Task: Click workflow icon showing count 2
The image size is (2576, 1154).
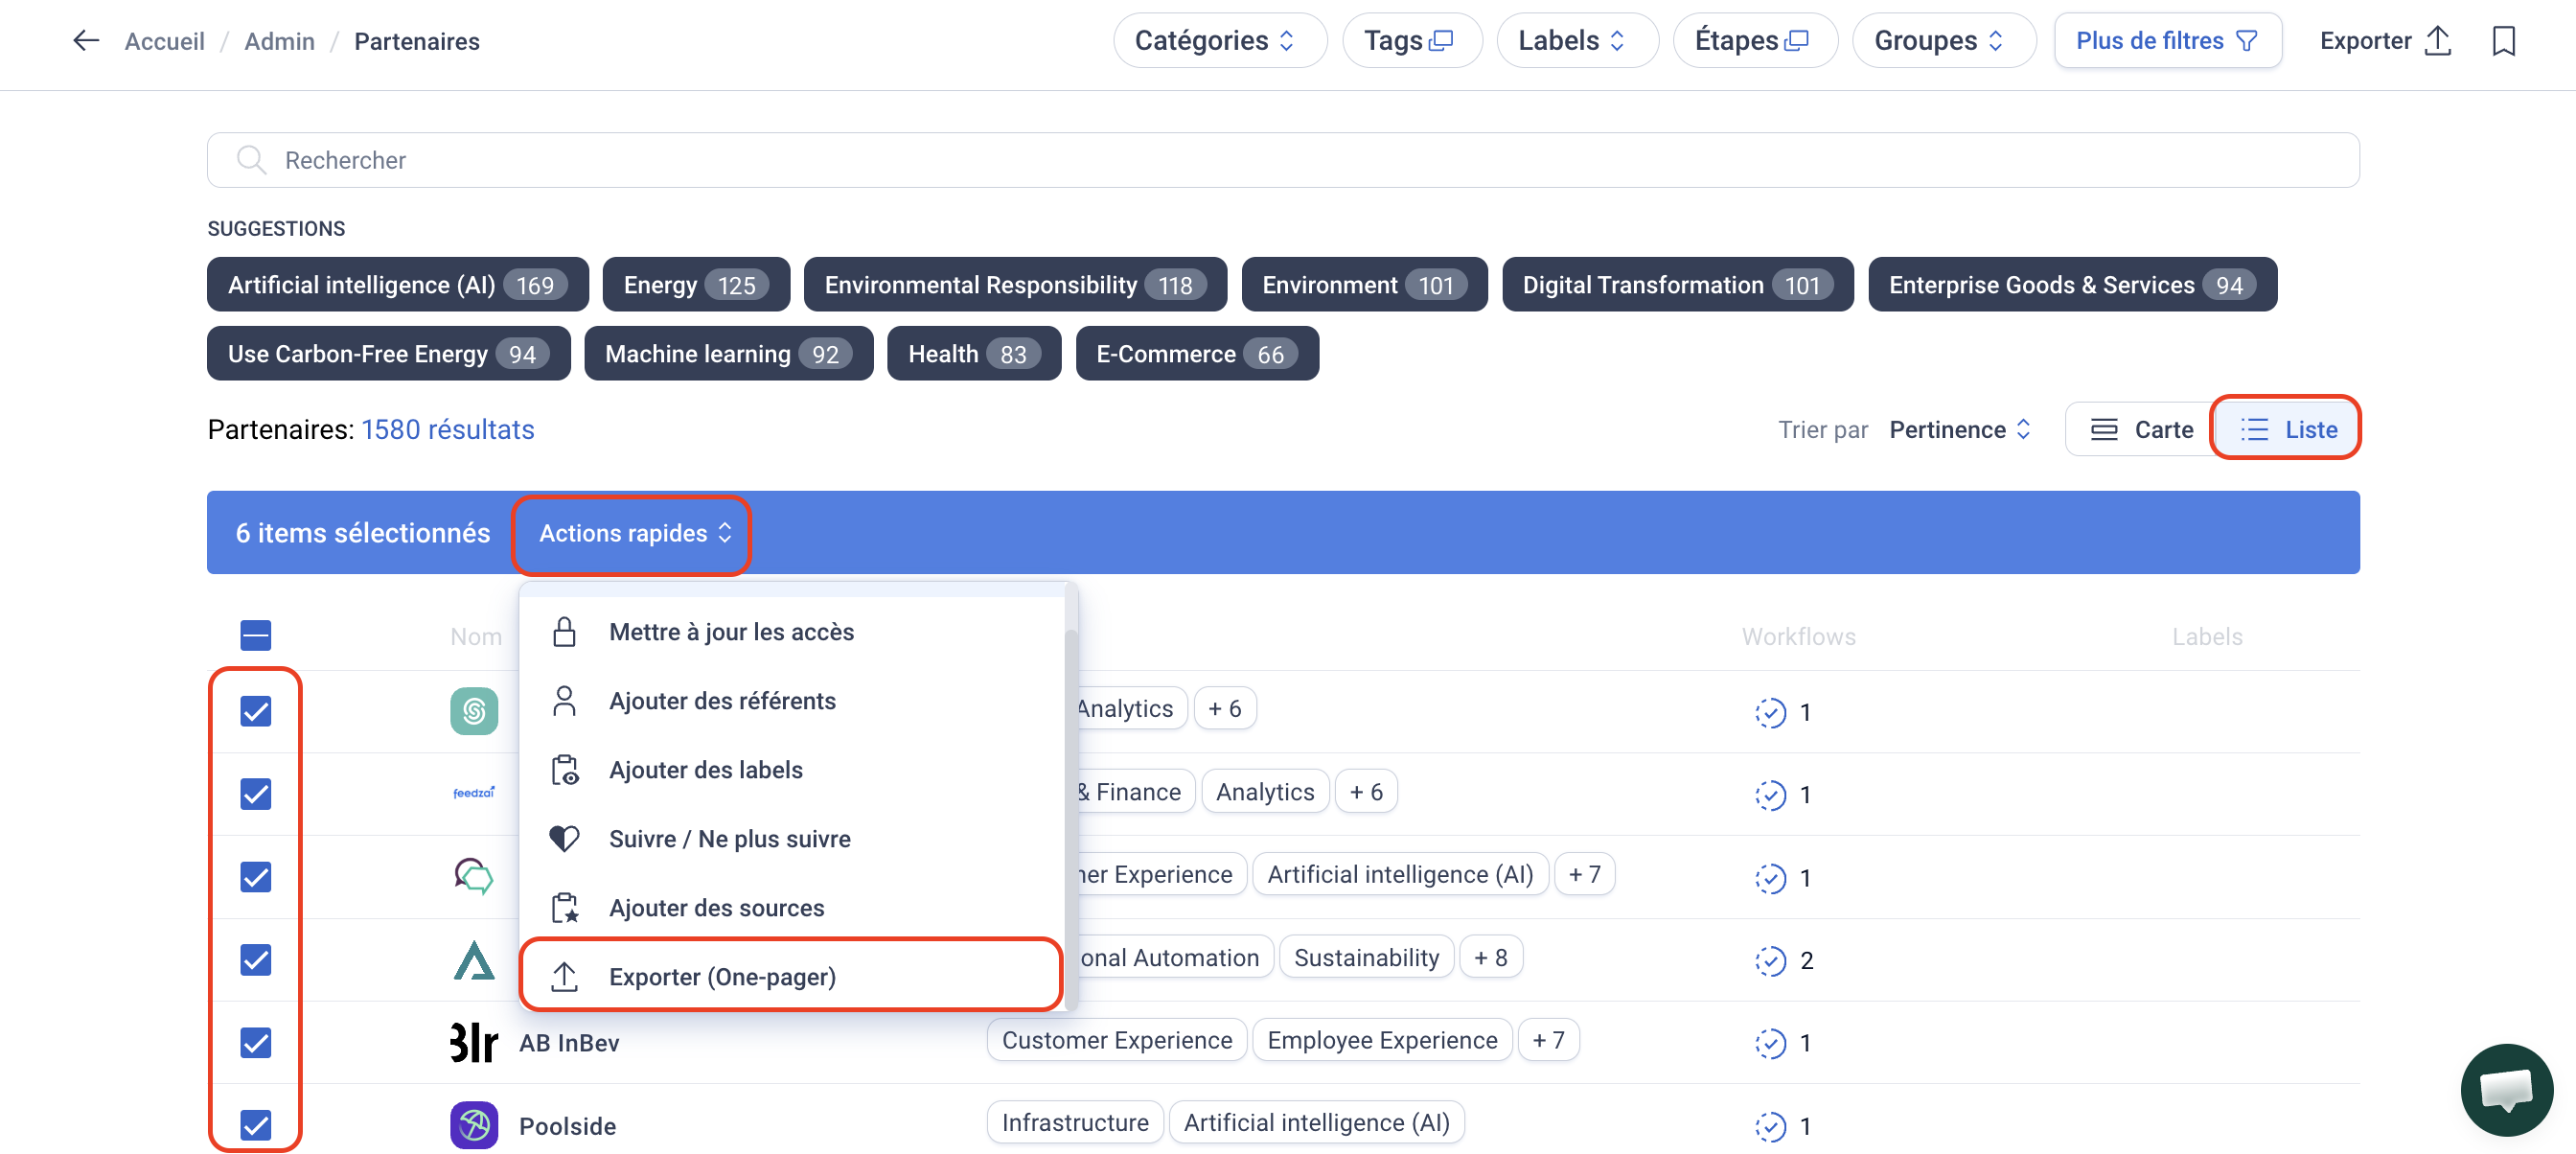Action: 1770,960
